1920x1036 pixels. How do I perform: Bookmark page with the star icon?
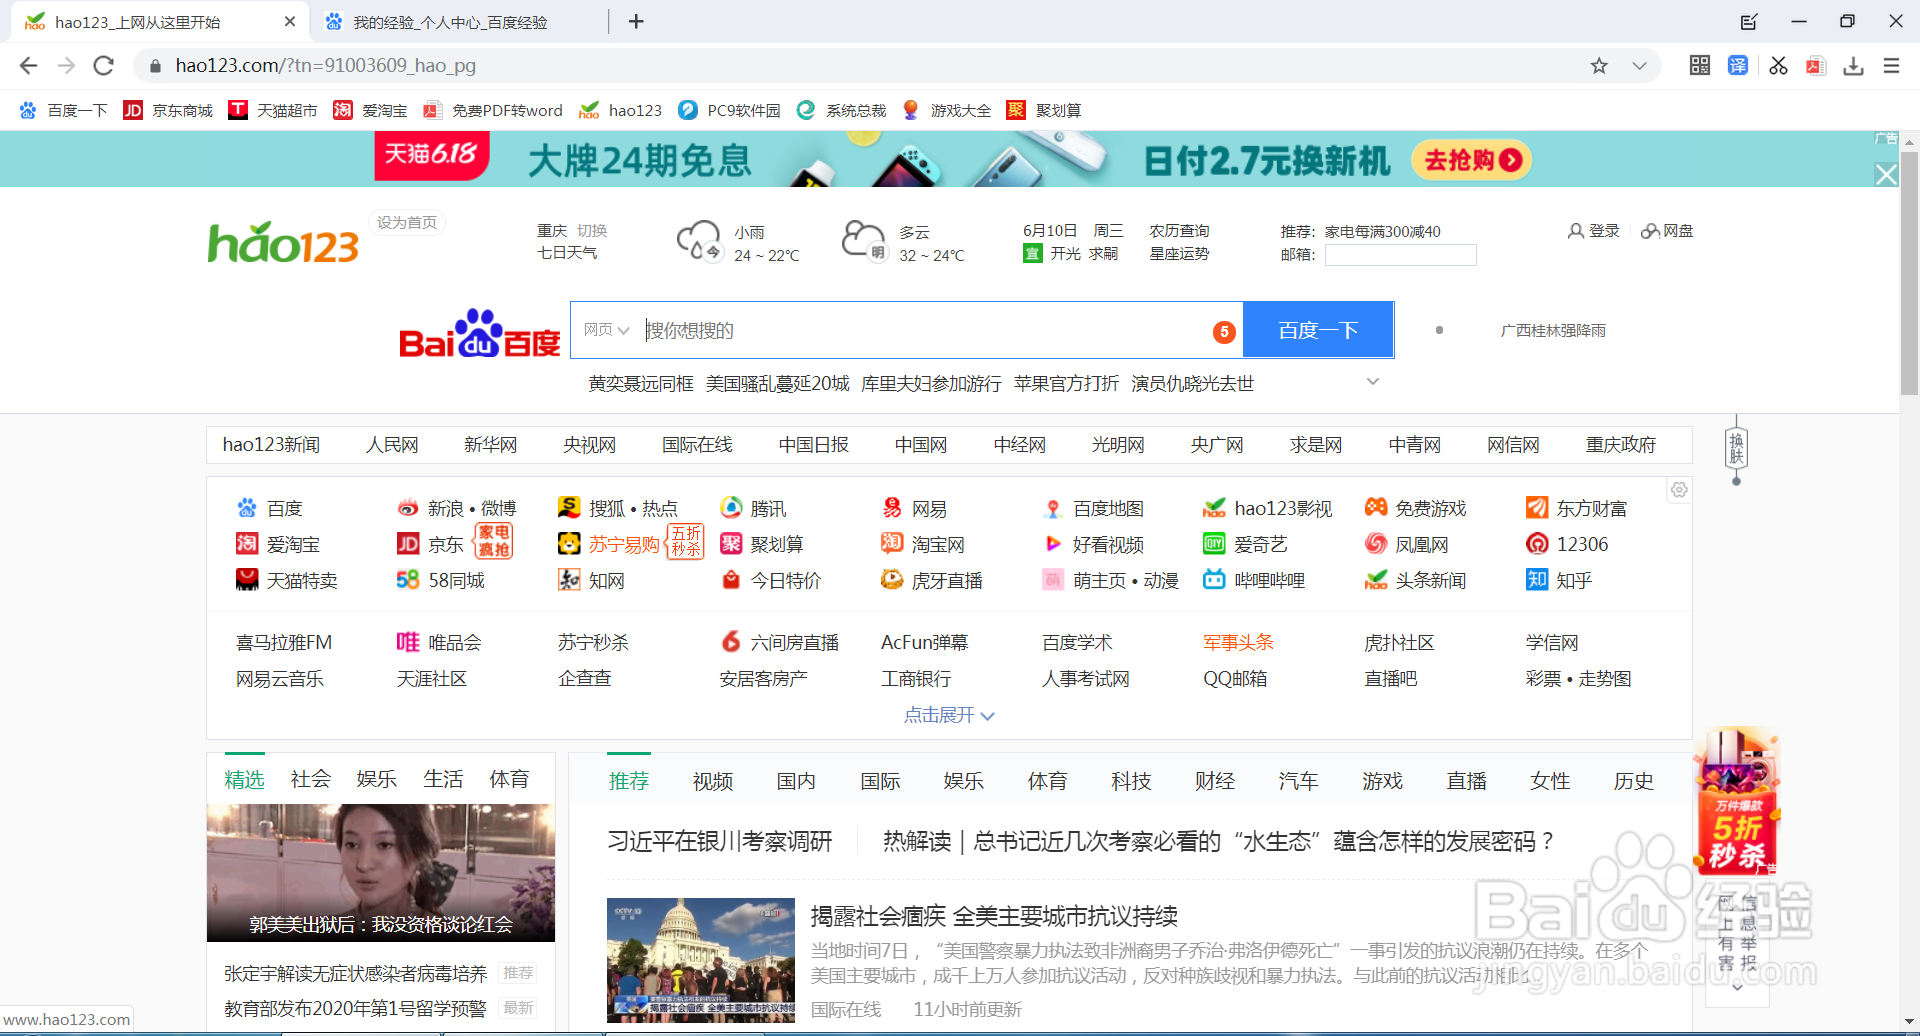coord(1599,66)
